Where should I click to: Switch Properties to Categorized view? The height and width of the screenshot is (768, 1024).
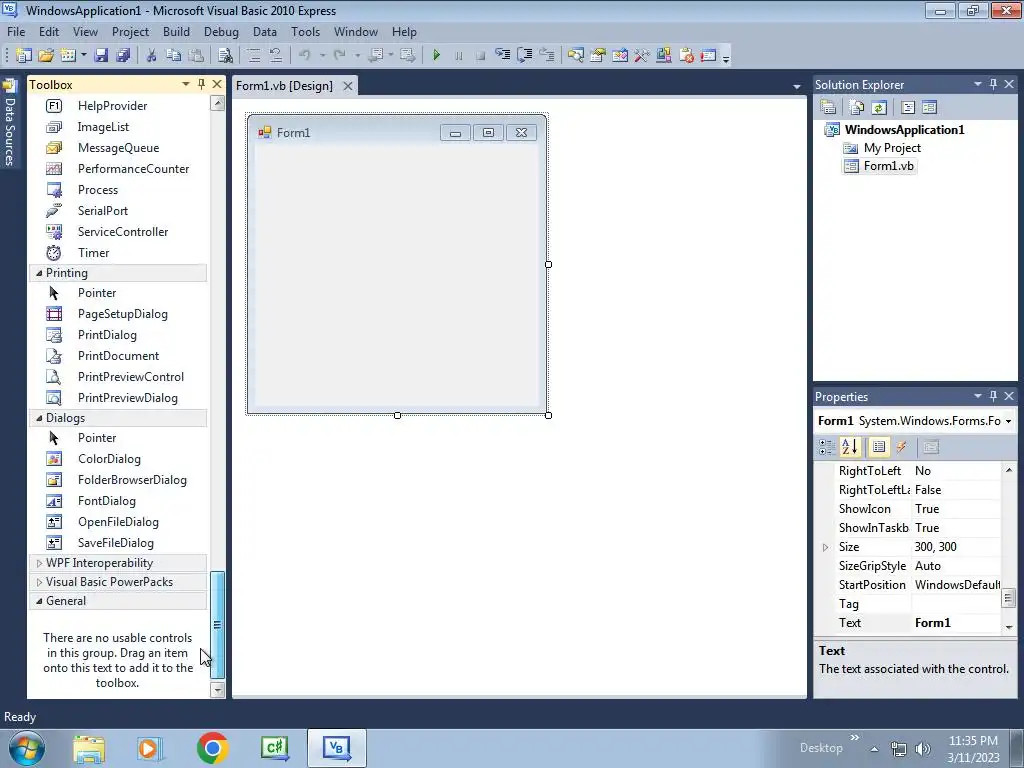827,447
